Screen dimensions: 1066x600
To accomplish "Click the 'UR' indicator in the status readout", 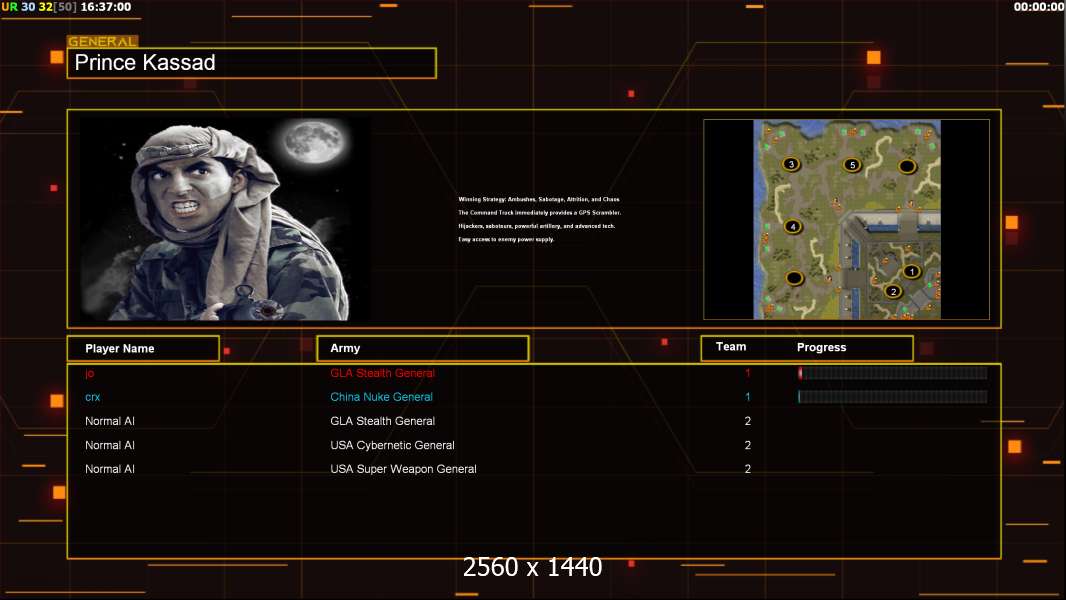I will coord(10,7).
